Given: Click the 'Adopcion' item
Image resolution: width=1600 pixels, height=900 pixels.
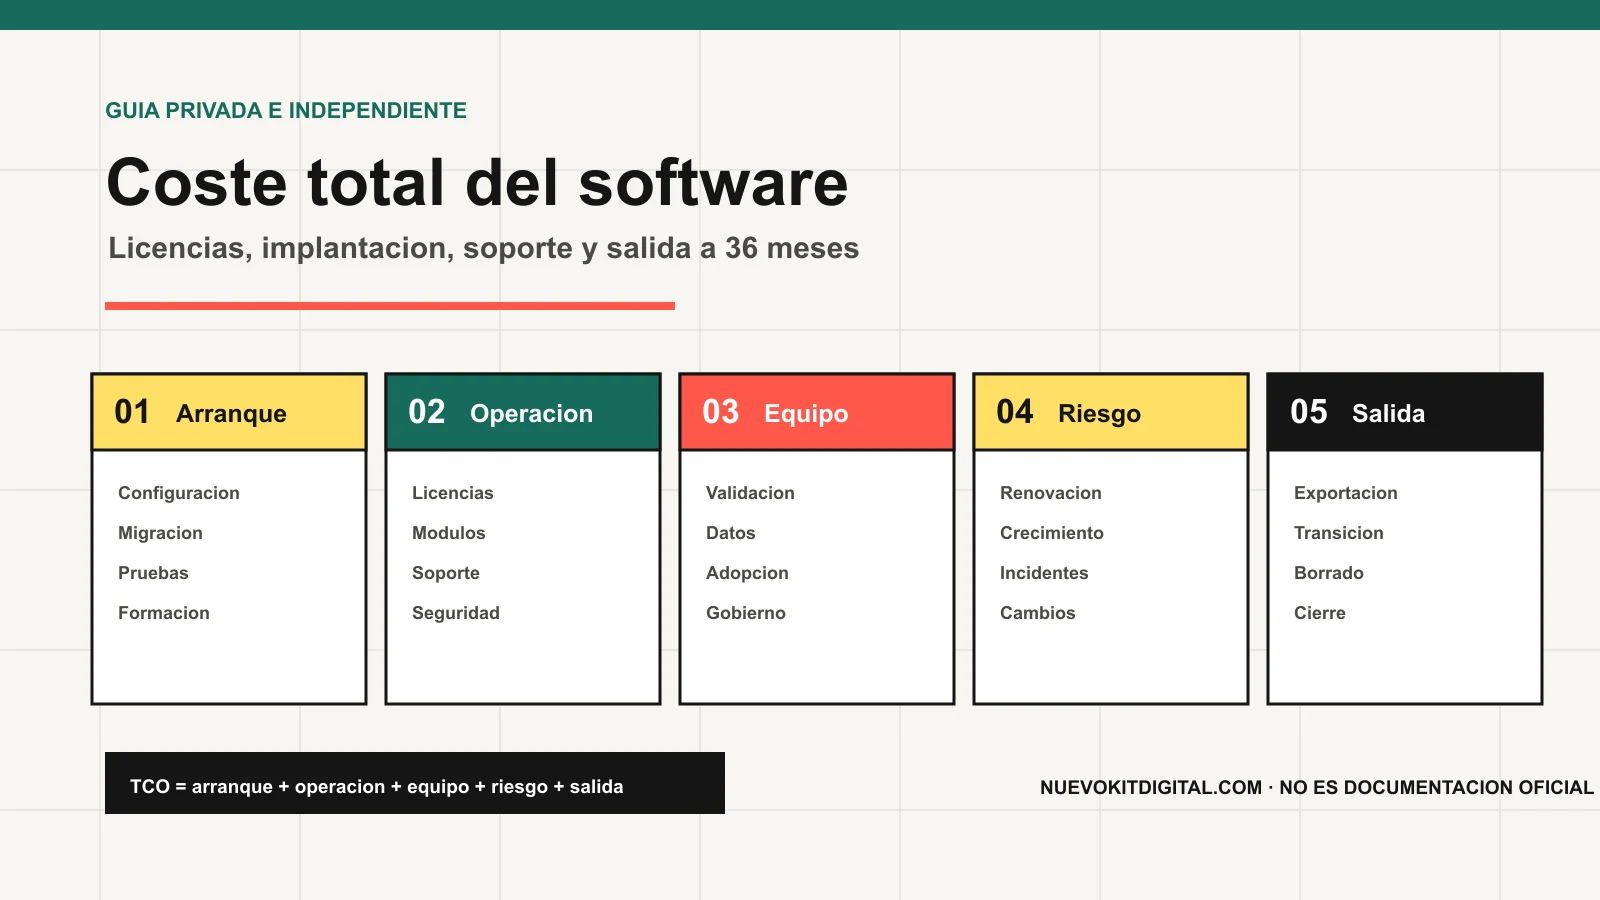Looking at the screenshot, I should click(x=747, y=573).
